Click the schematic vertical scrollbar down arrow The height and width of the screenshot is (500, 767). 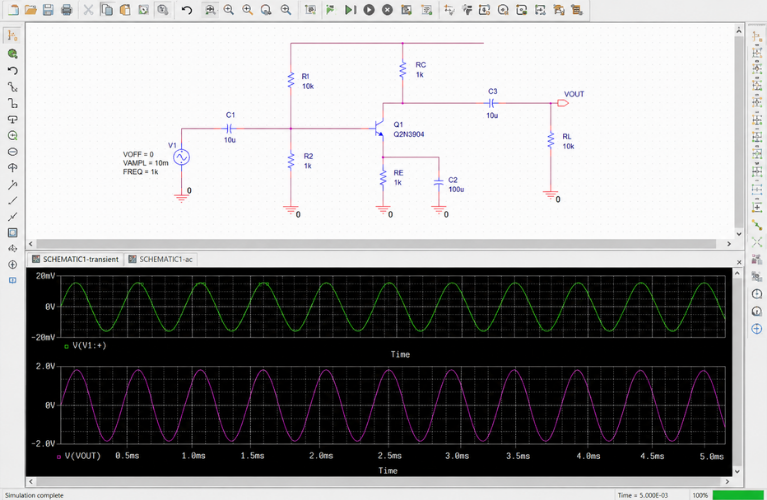pyautogui.click(x=739, y=234)
